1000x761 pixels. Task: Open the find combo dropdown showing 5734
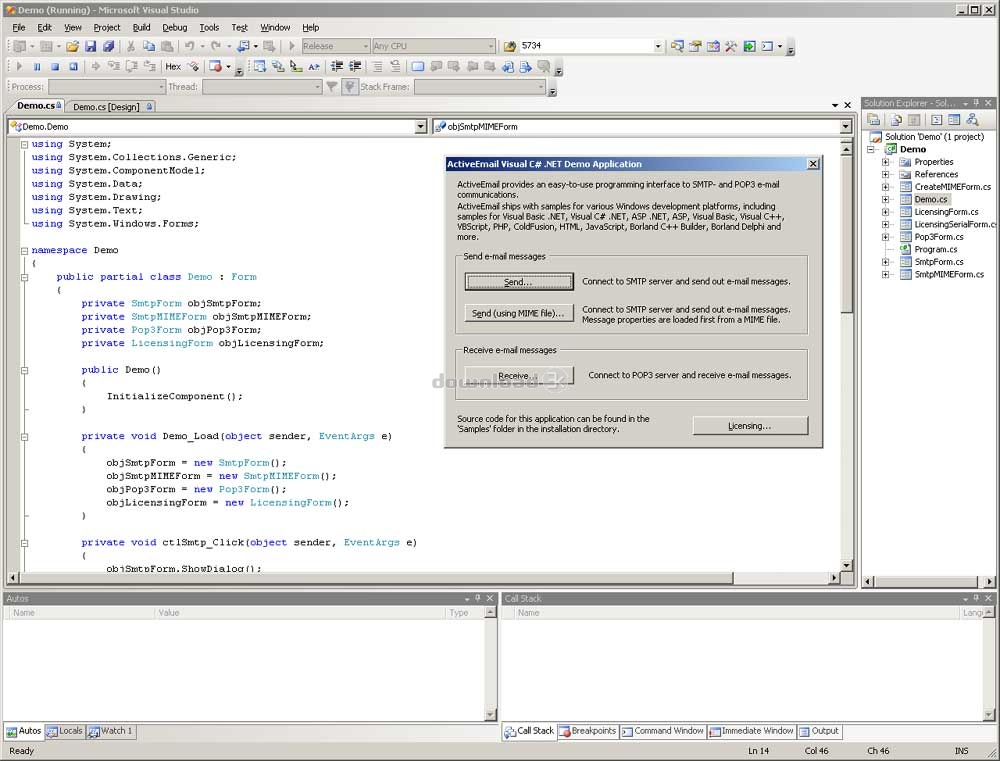pos(658,46)
